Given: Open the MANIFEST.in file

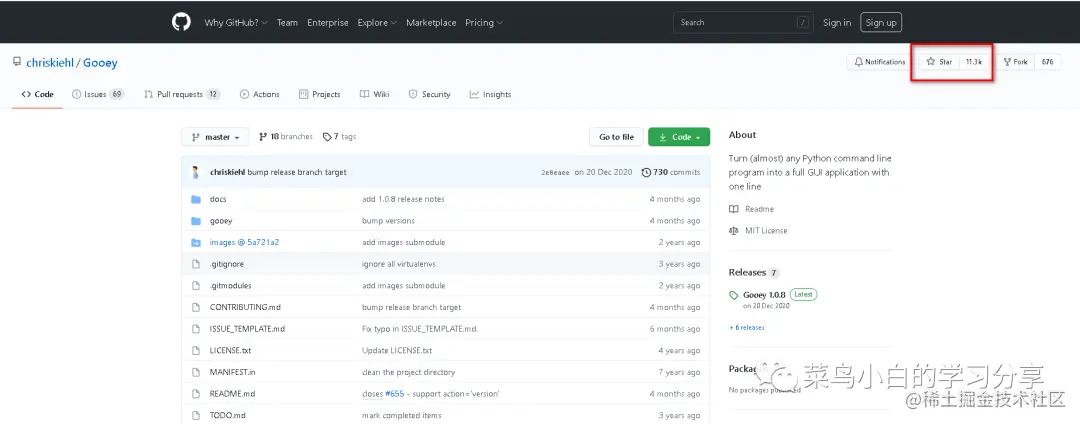Looking at the screenshot, I should pos(233,372).
